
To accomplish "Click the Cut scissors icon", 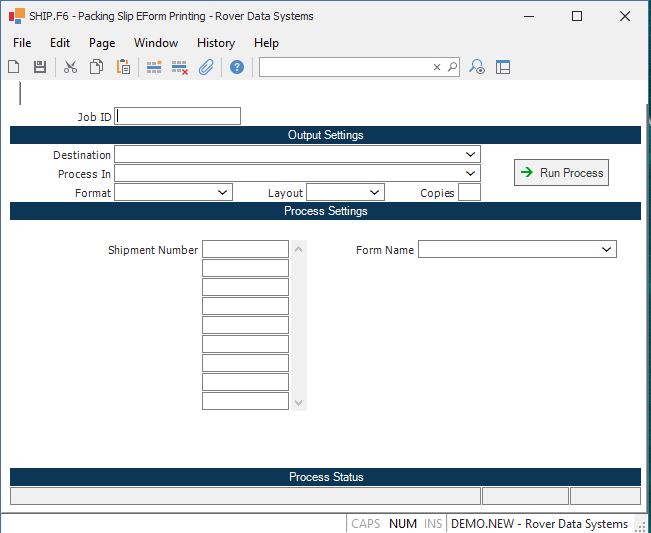I will pos(70,67).
